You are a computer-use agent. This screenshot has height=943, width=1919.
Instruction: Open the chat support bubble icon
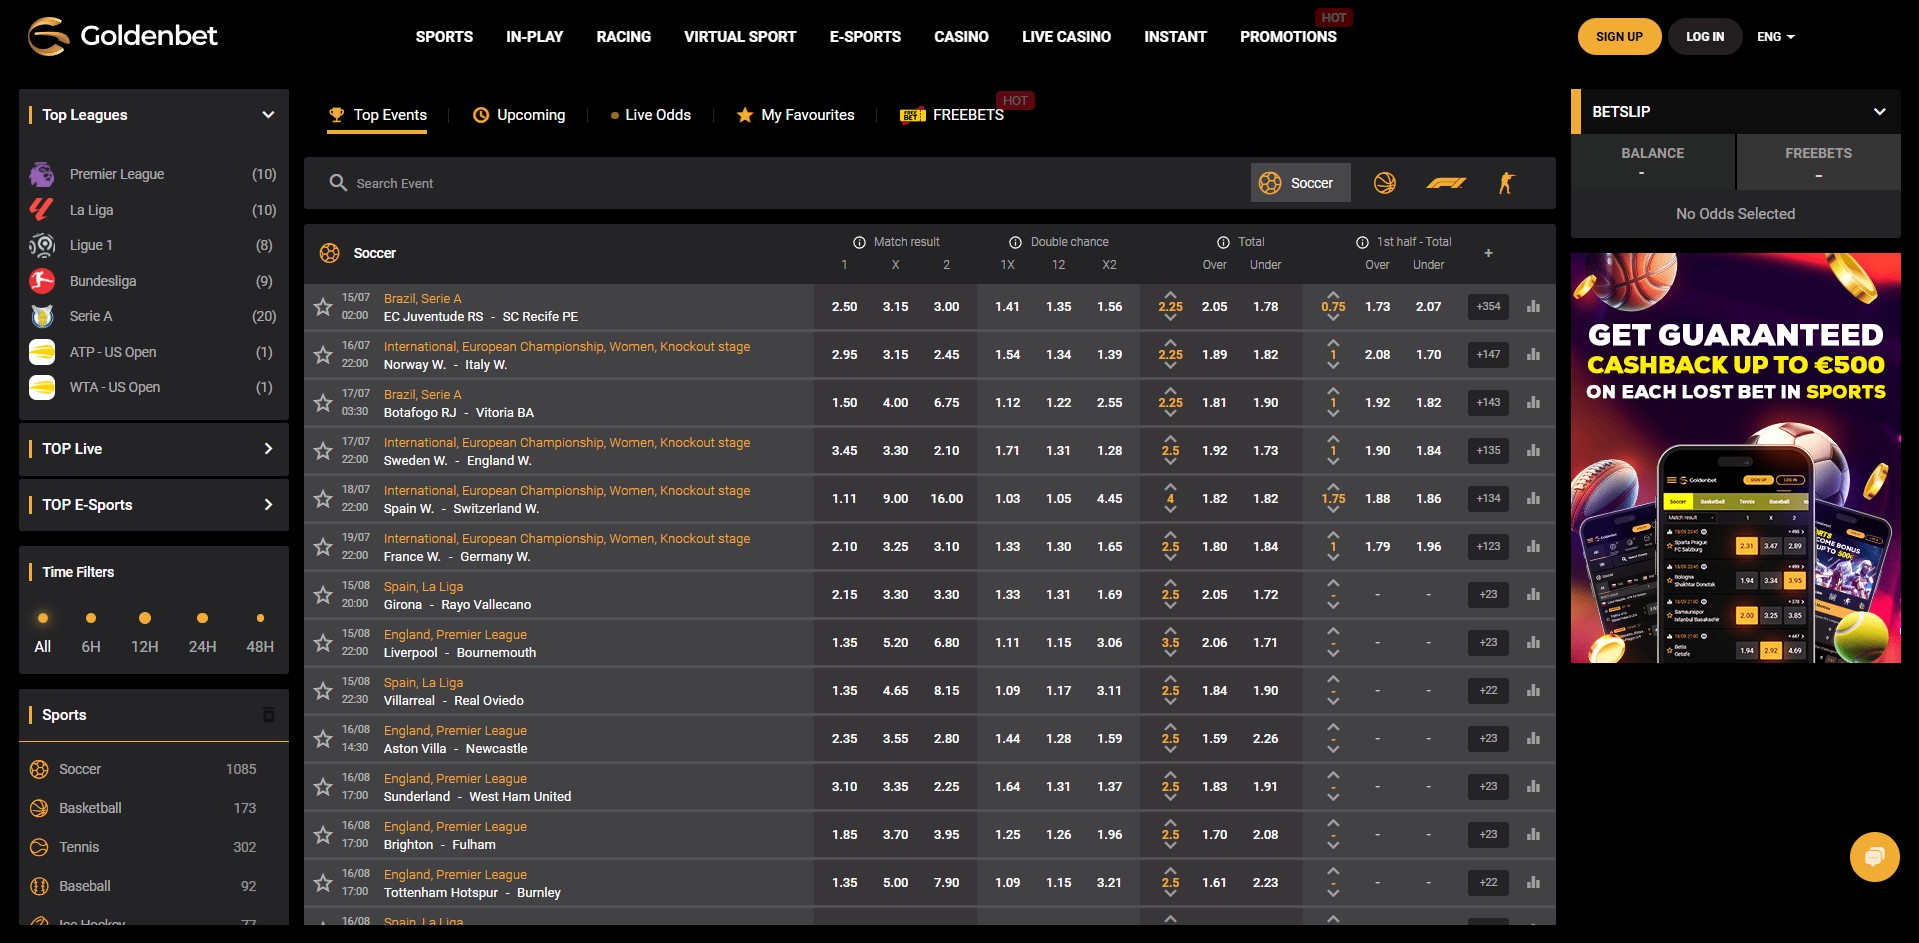click(x=1873, y=857)
